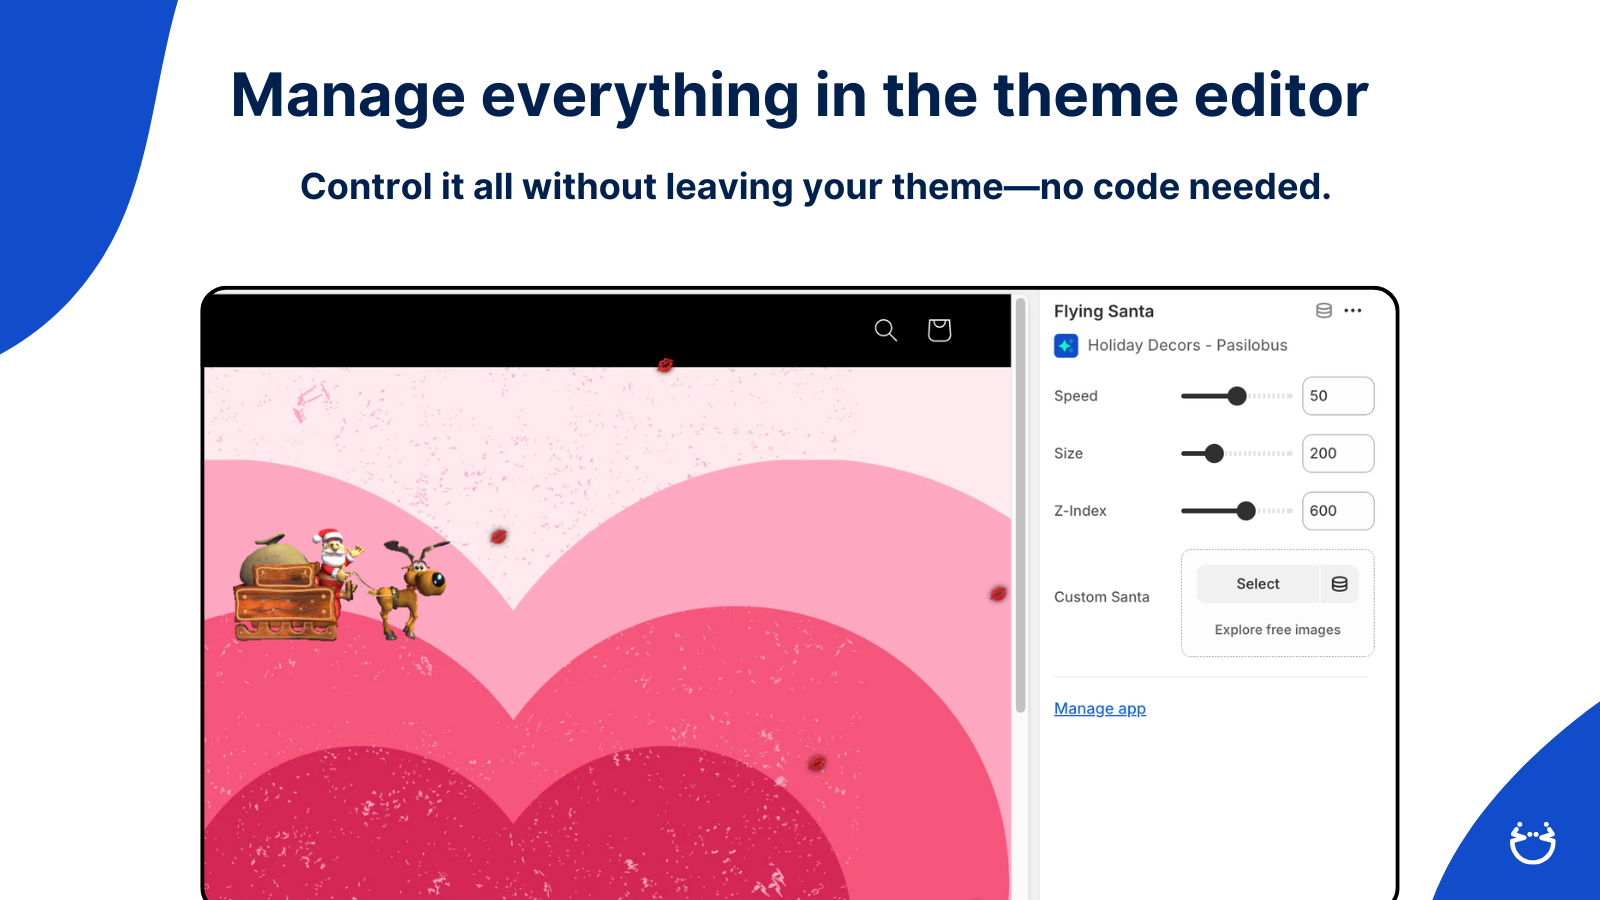Click the Pasilobus smiley logo
This screenshot has height=900, width=1600.
[1533, 842]
